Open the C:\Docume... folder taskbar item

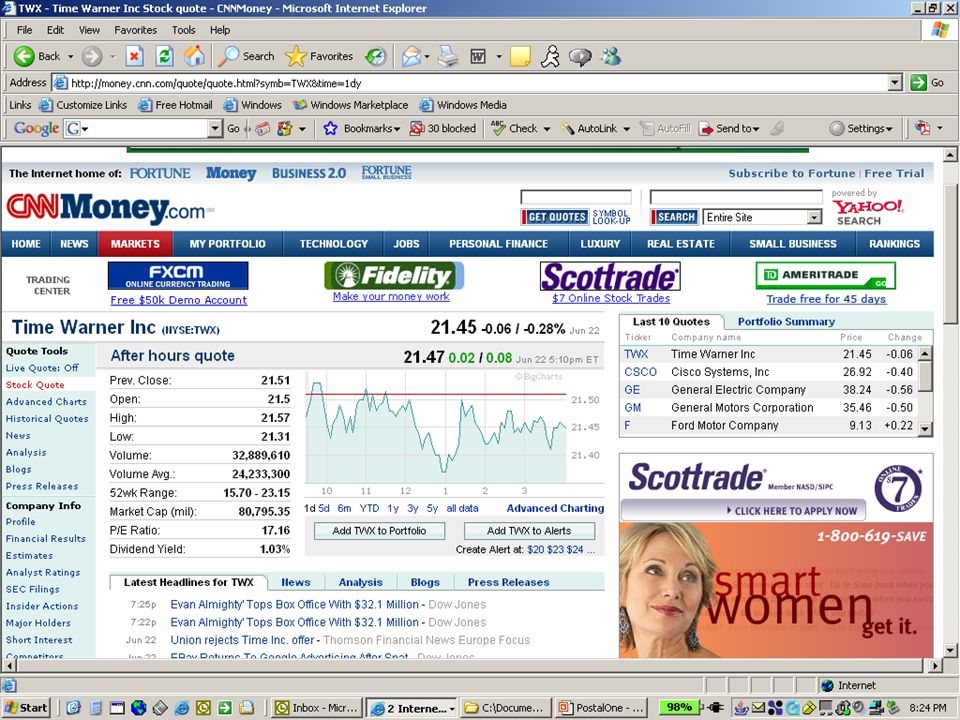(506, 708)
